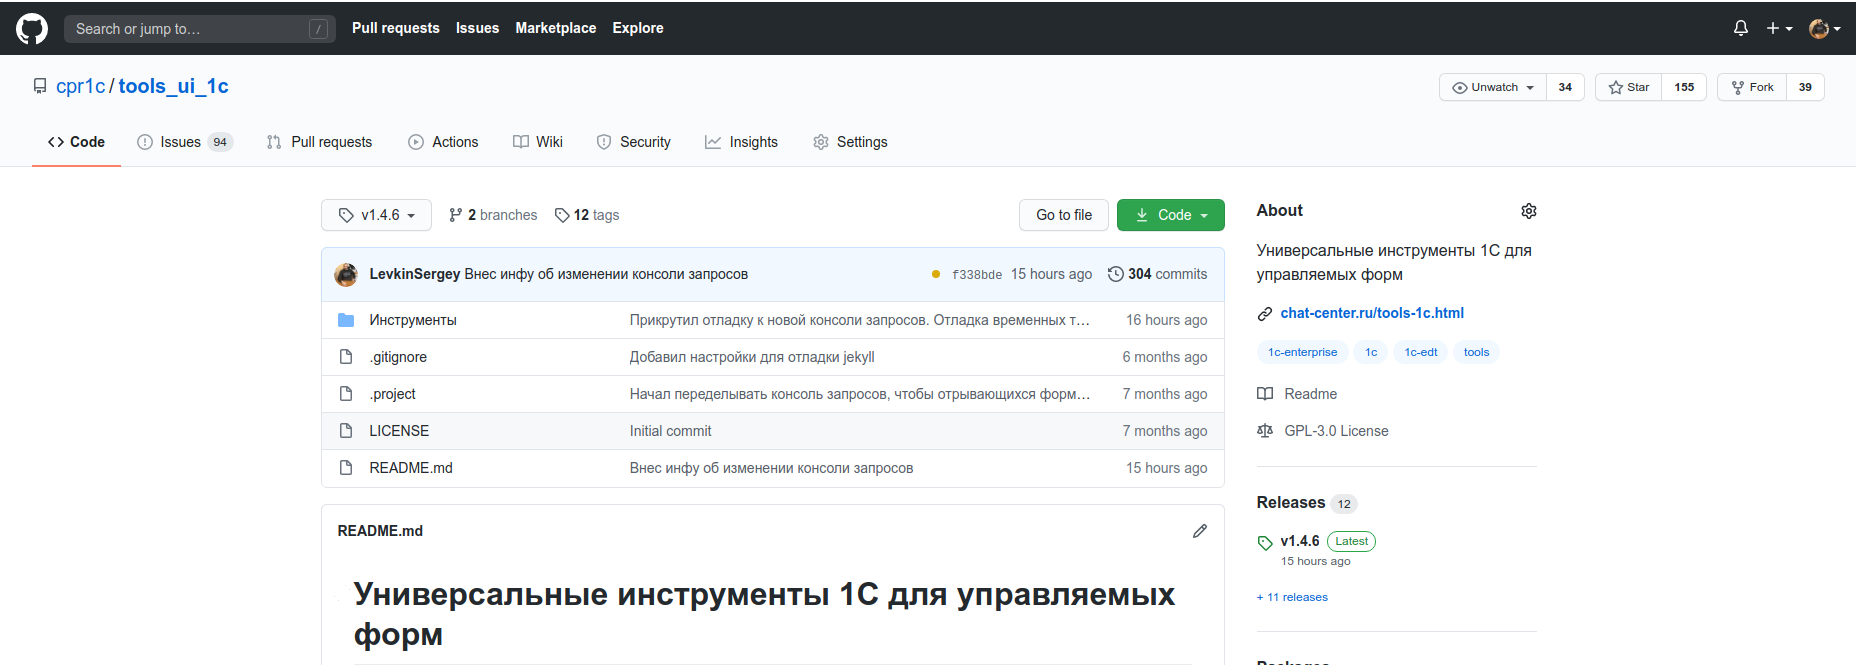Image resolution: width=1856 pixels, height=665 pixels.
Task: Switch to the Settings tab
Action: pos(850,142)
